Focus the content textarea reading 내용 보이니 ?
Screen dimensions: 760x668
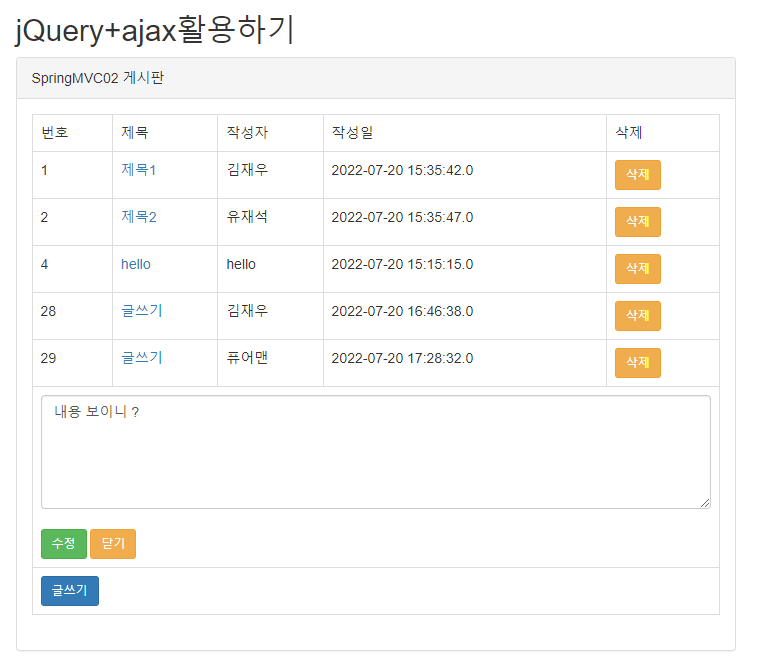pos(376,452)
